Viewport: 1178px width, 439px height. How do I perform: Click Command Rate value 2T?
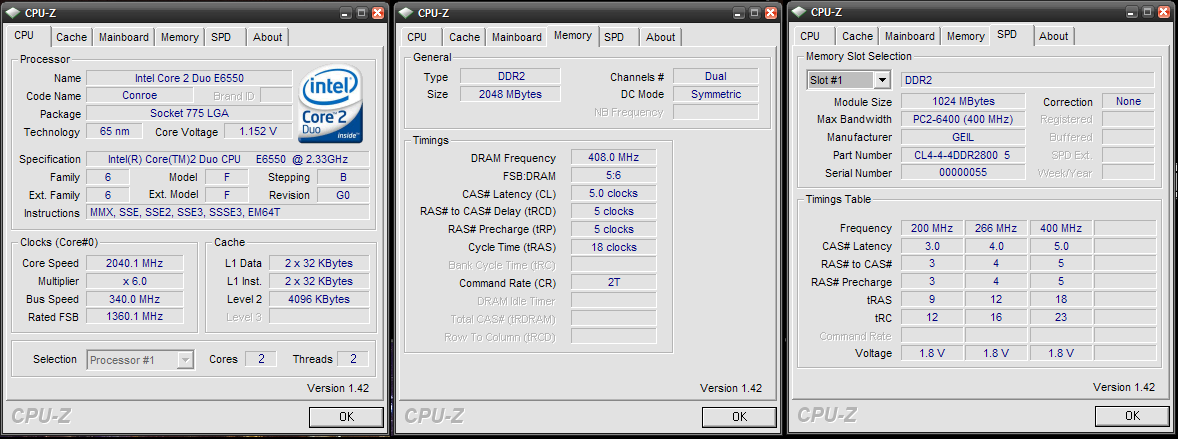tap(614, 283)
